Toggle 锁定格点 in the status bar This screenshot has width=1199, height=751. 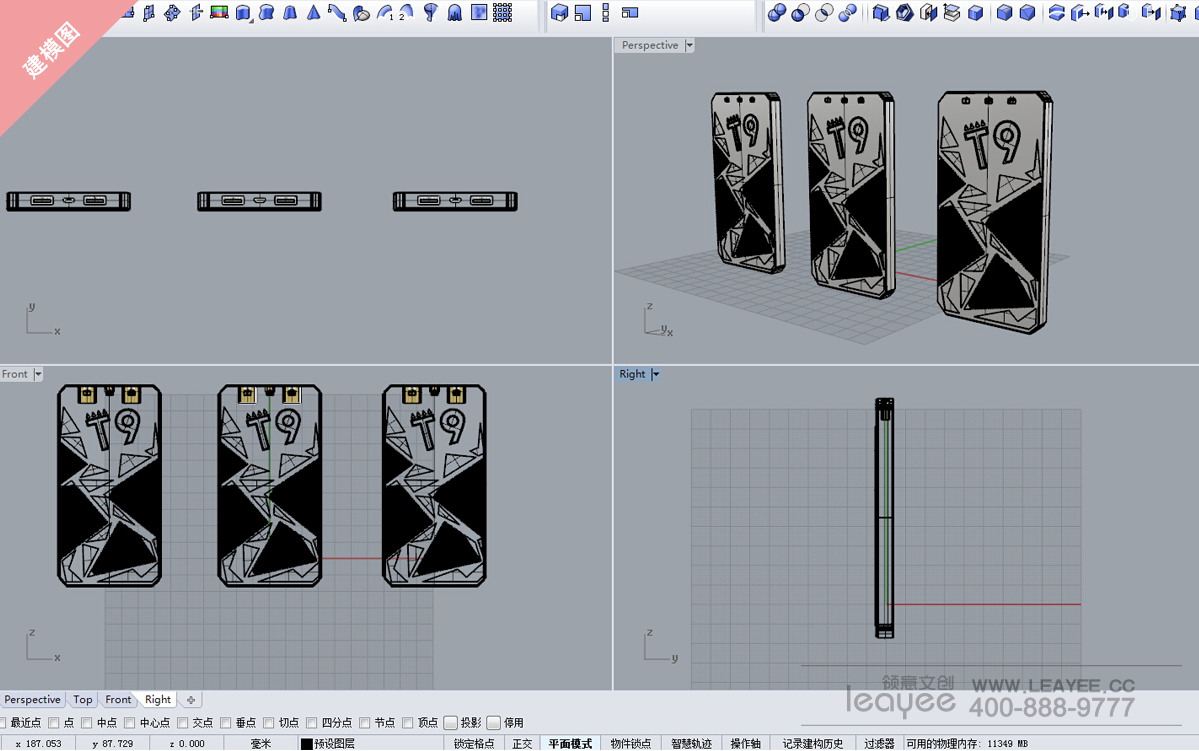(x=473, y=744)
